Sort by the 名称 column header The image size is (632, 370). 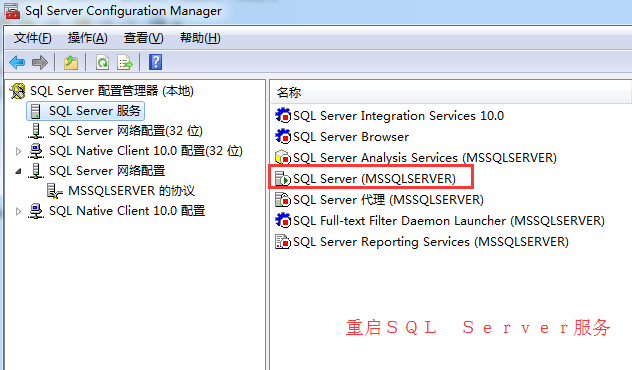click(450, 92)
